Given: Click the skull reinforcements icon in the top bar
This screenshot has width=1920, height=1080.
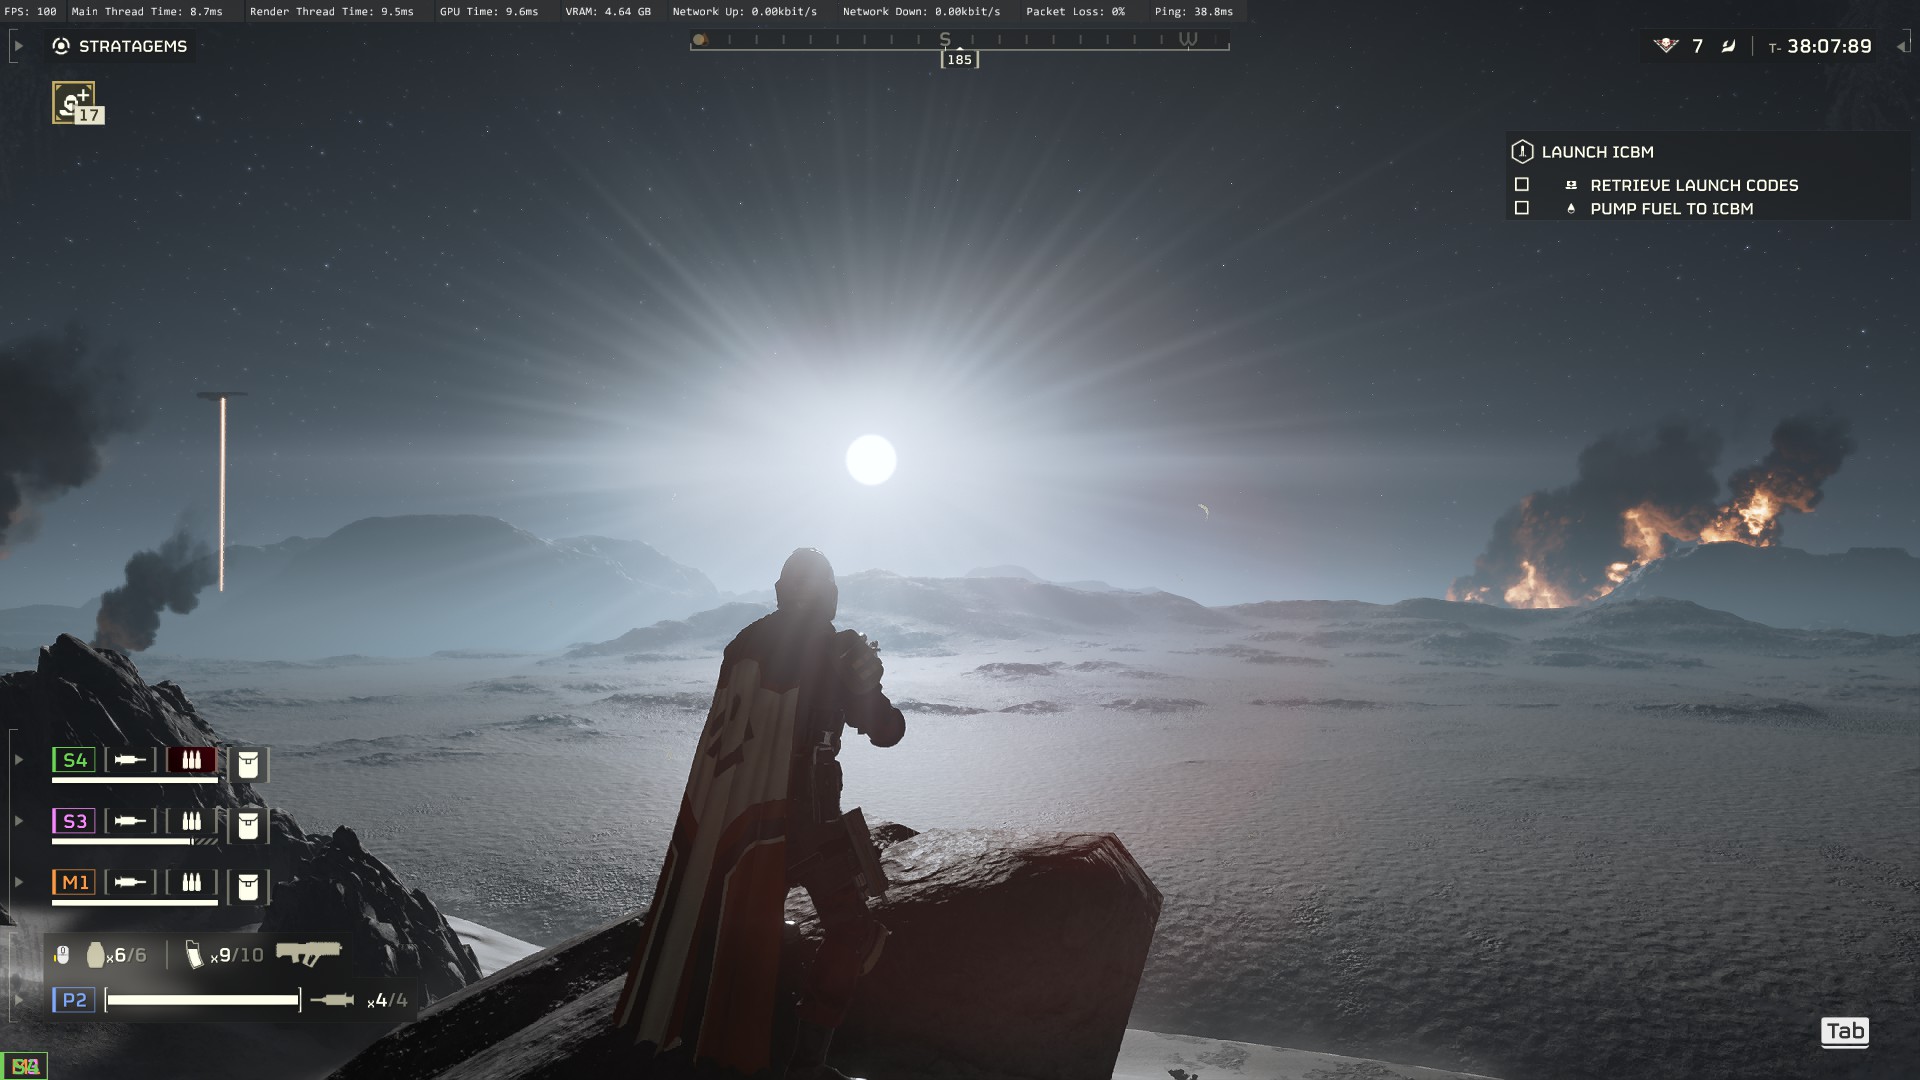Looking at the screenshot, I should pyautogui.click(x=1665, y=46).
